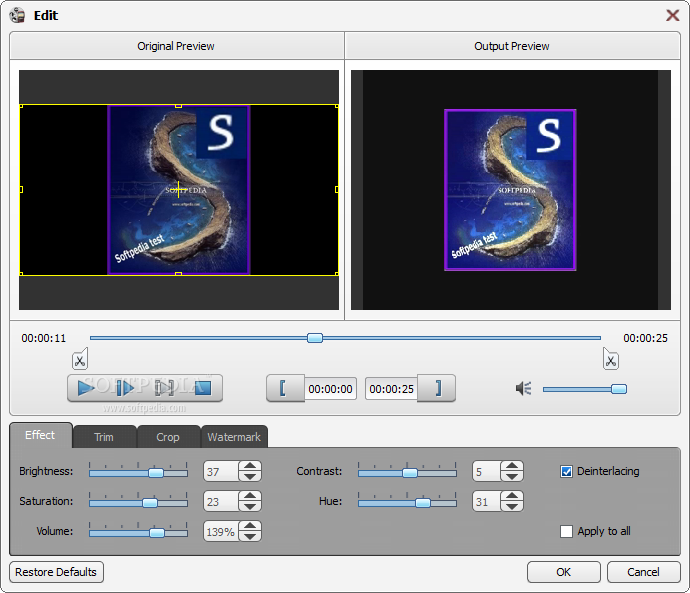Click the Contrast slider handle
Image resolution: width=690 pixels, height=593 pixels.
pos(410,473)
